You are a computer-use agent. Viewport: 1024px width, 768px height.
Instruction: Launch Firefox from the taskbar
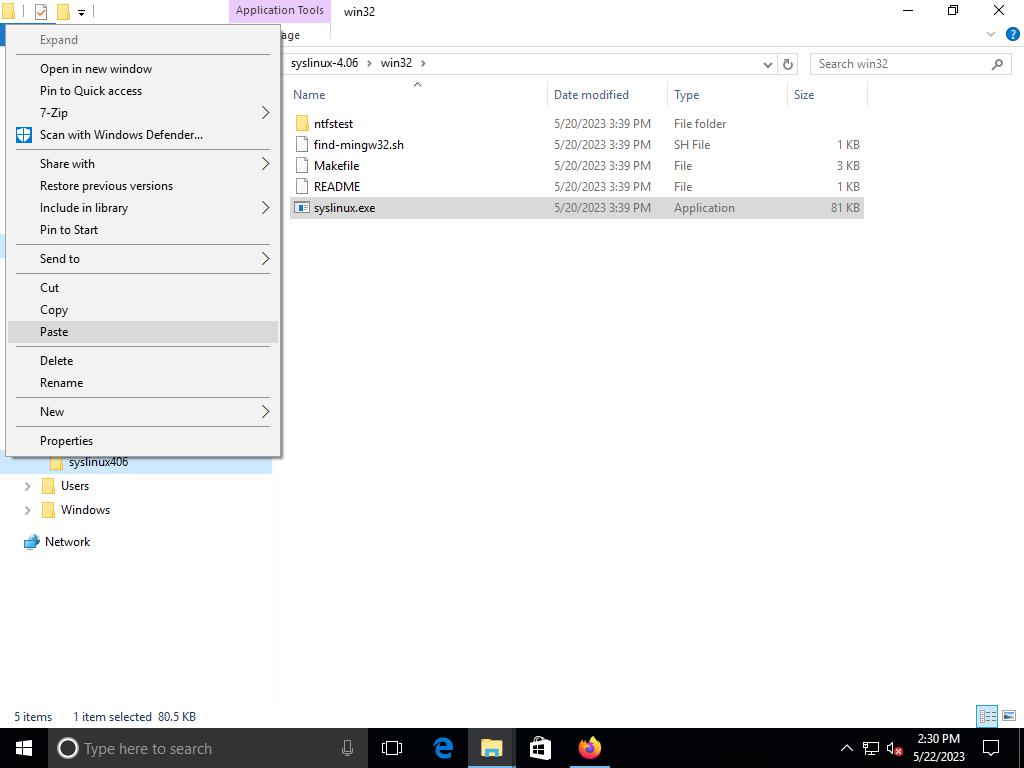coord(589,748)
